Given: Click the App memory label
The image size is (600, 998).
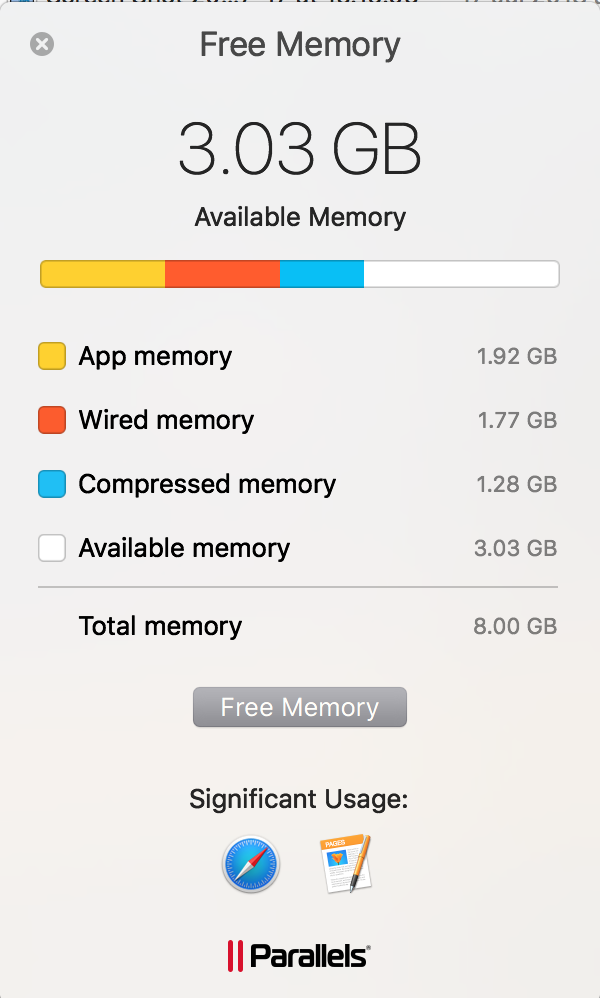Looking at the screenshot, I should click(155, 356).
